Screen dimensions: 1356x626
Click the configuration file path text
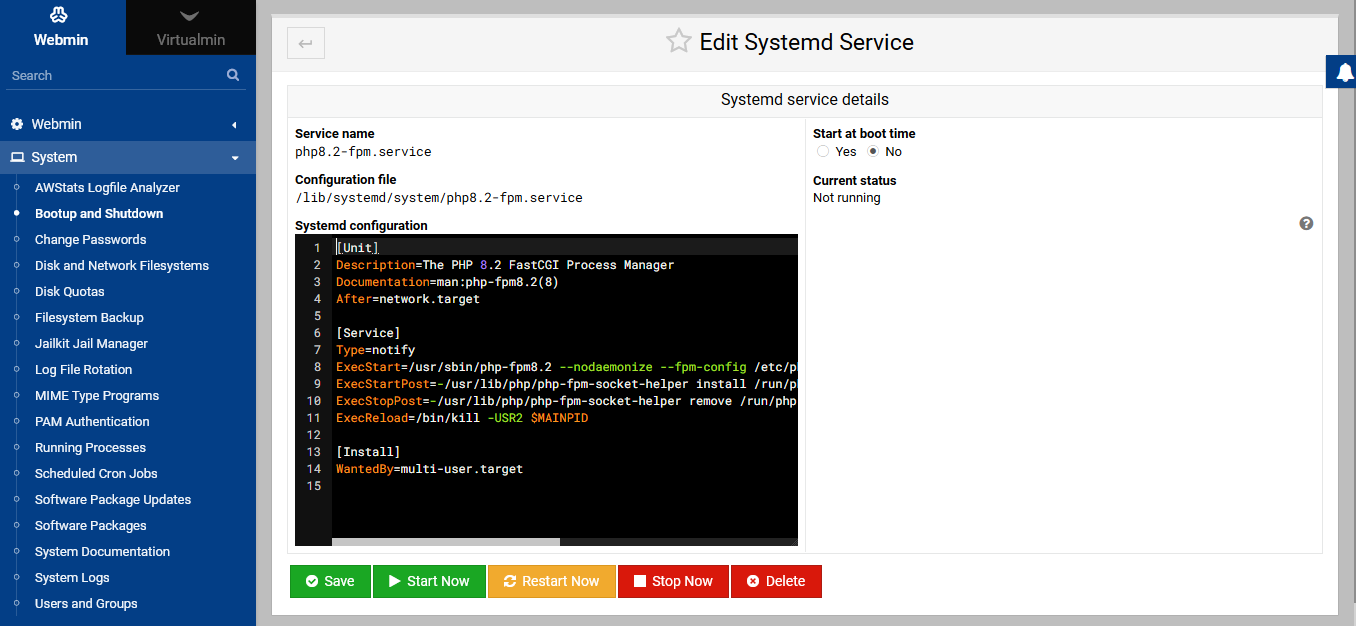439,198
